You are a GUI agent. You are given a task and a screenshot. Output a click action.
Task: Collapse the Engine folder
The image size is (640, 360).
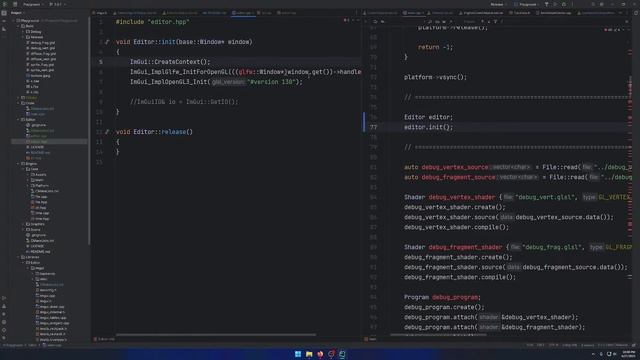click(x=18, y=164)
